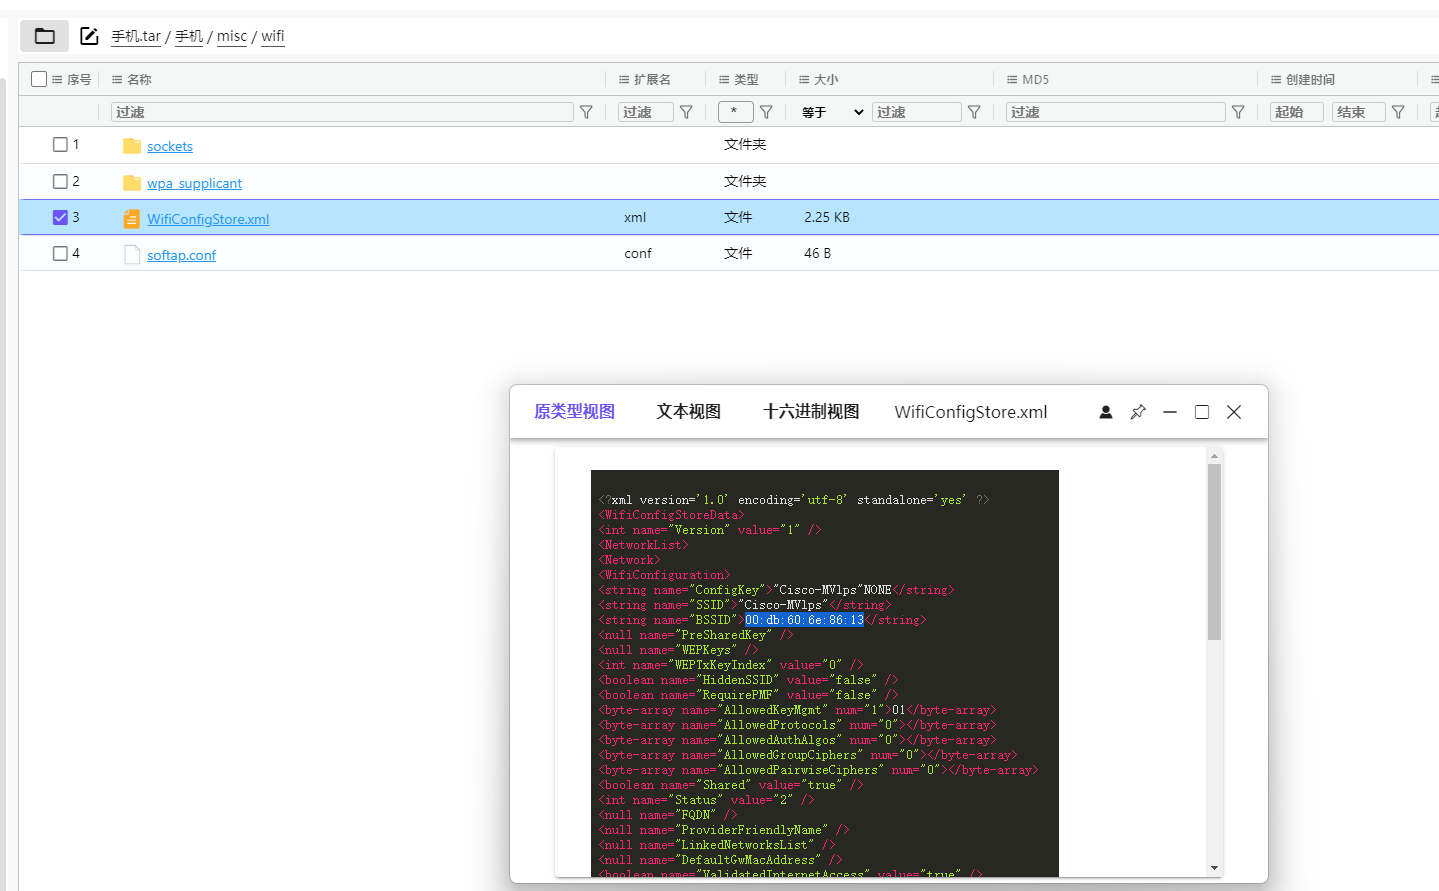1439x891 pixels.
Task: Click the softap.conf document icon
Action: 132,255
